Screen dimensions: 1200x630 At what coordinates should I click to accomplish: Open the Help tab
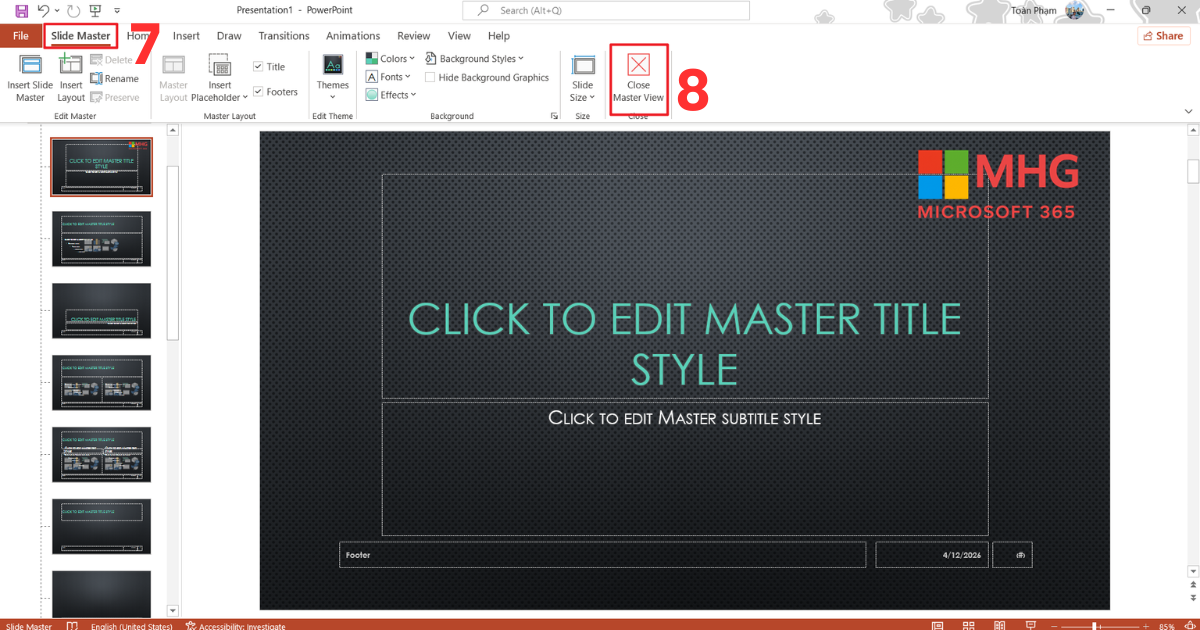click(x=499, y=36)
